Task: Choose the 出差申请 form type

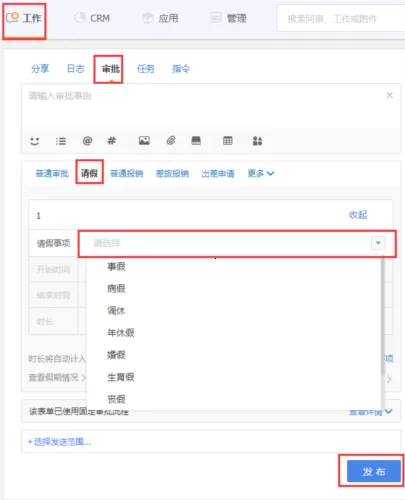Action: click(218, 173)
